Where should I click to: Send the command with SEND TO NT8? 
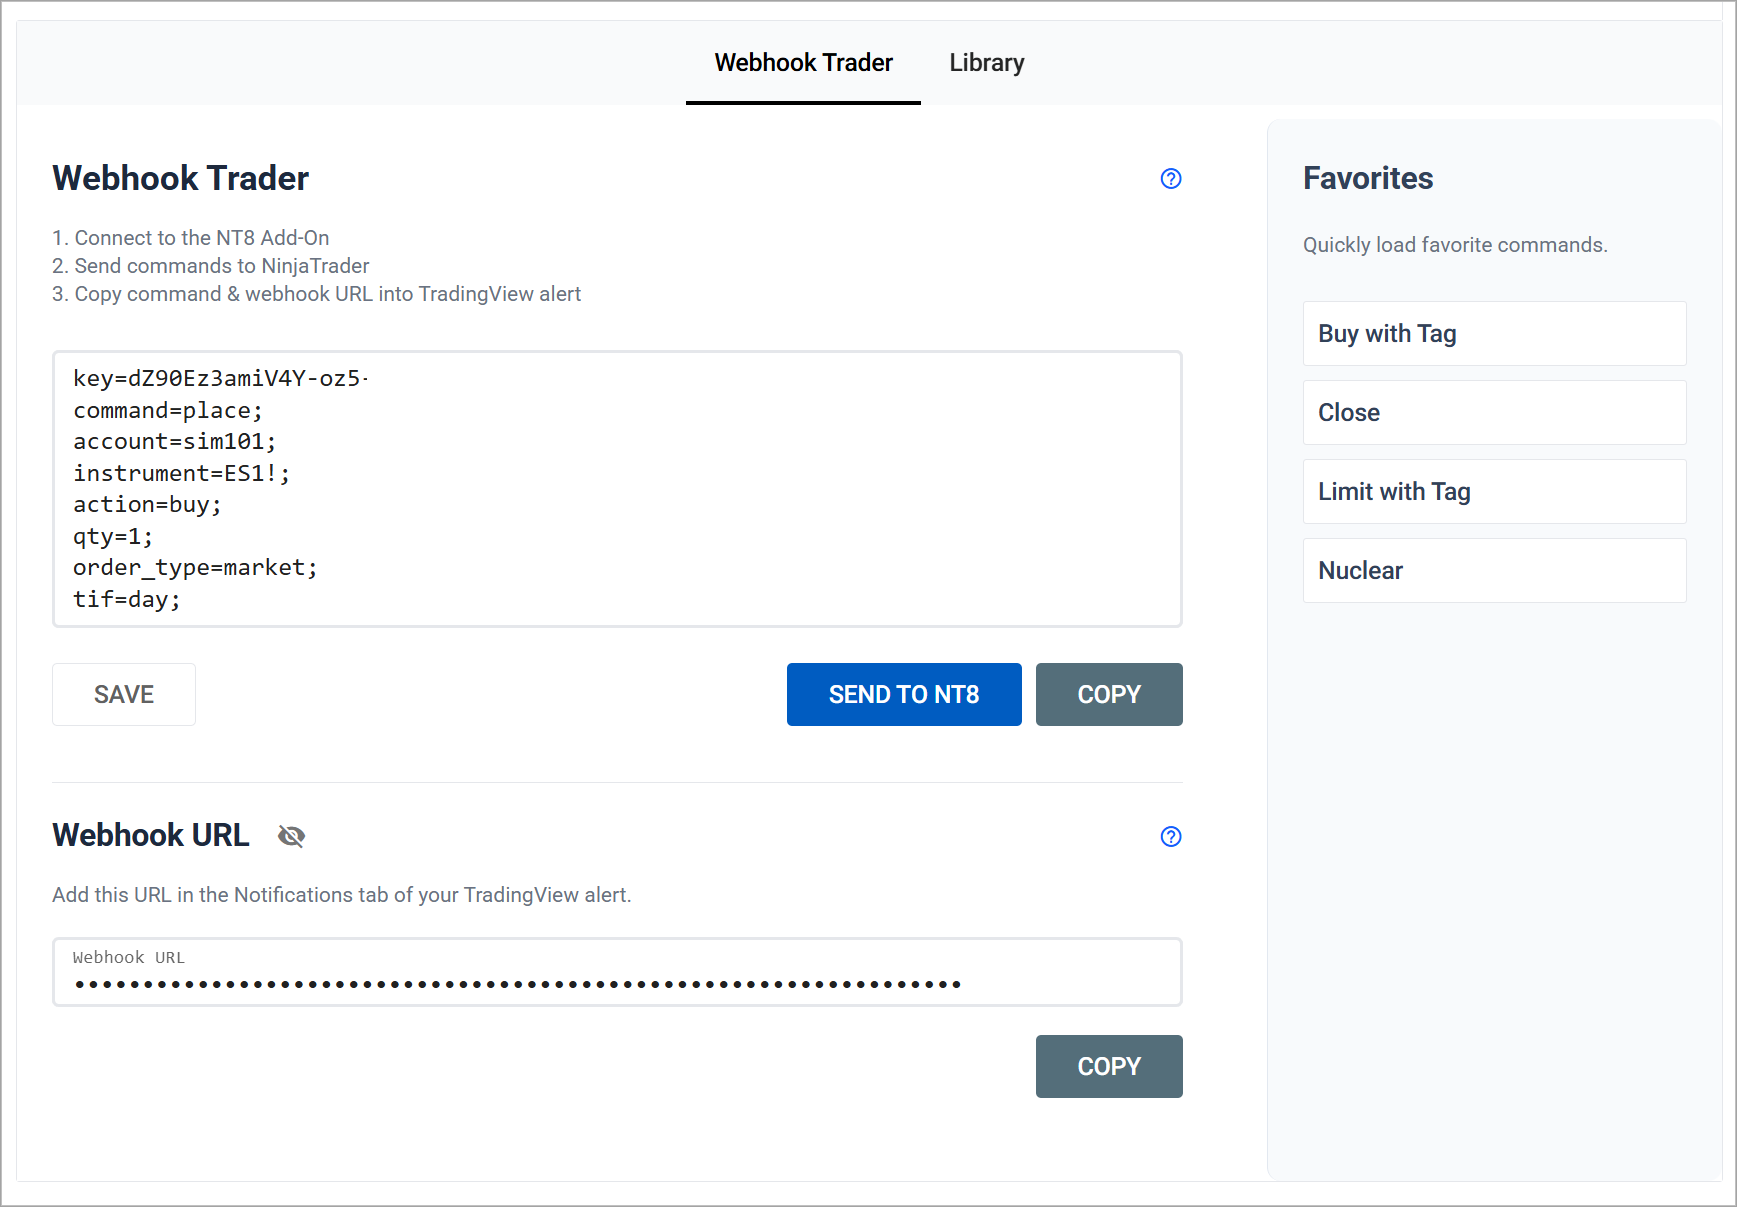(x=903, y=695)
